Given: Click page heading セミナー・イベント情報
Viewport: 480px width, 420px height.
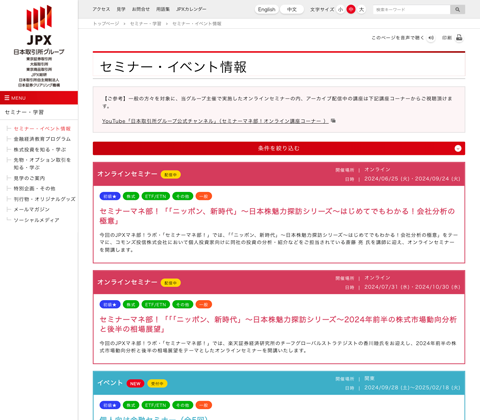Looking at the screenshot, I should point(173,67).
